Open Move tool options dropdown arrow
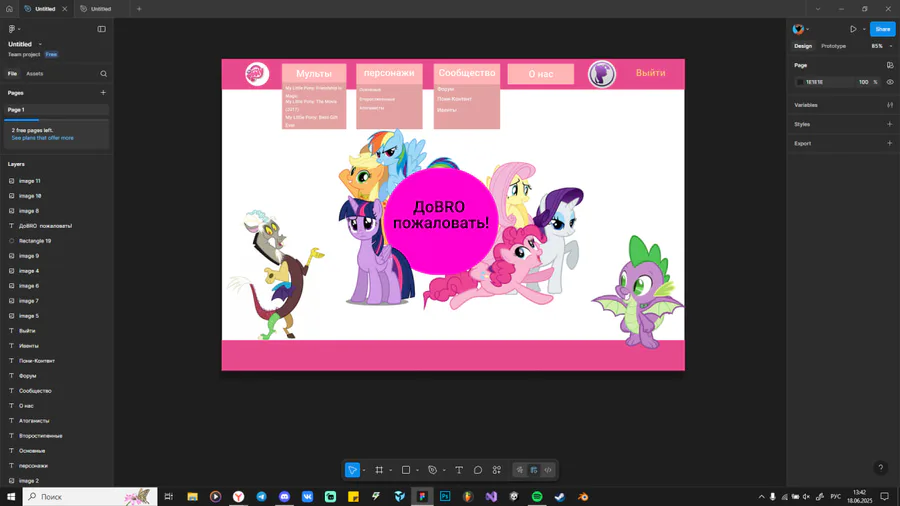900x506 pixels. pos(364,470)
